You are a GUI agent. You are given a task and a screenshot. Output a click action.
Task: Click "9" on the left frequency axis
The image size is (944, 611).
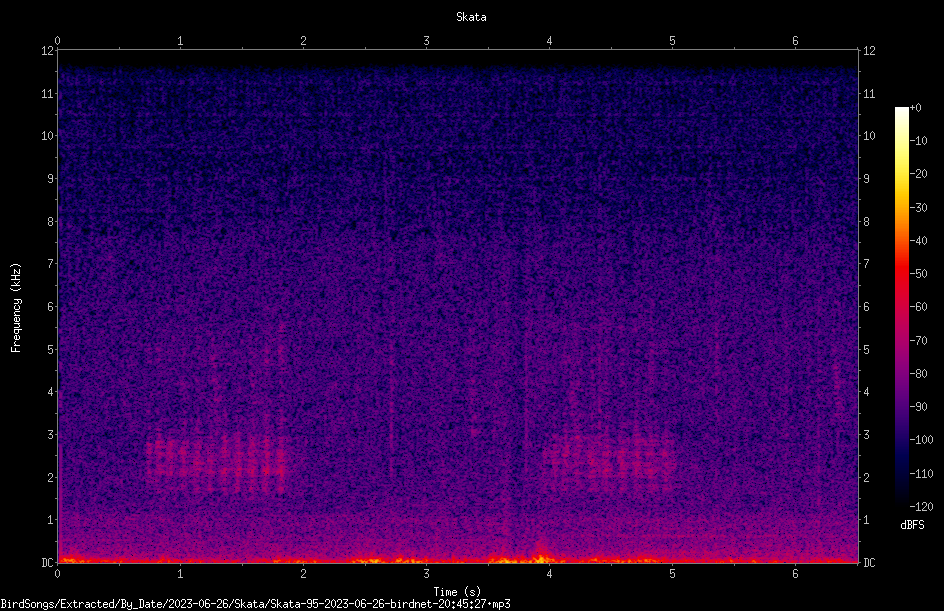pos(50,179)
